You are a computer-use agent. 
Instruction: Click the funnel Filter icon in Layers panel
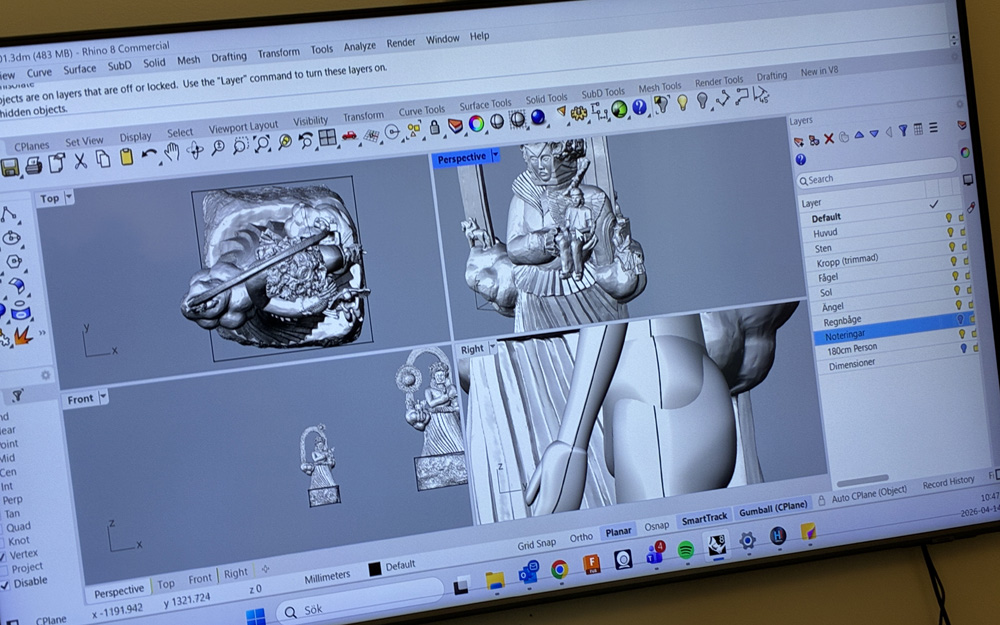(904, 131)
